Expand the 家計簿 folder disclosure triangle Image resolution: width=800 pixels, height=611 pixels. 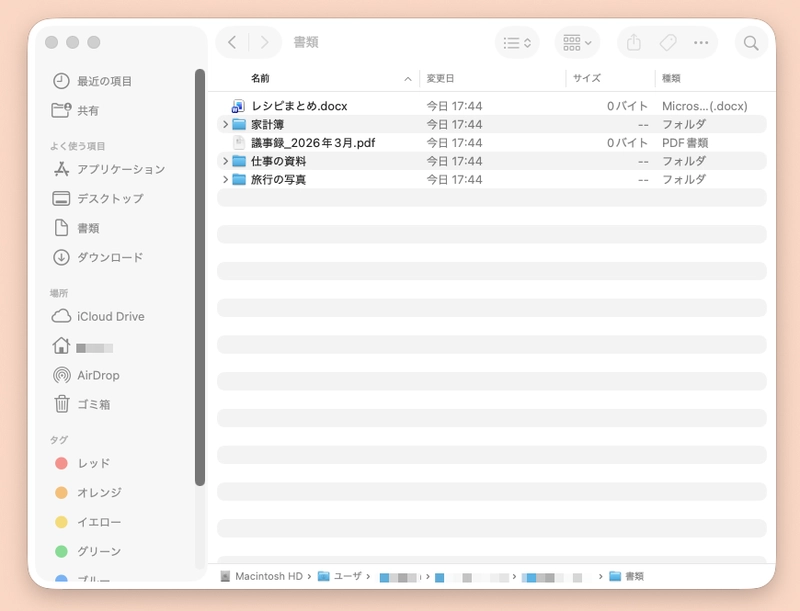(226, 124)
